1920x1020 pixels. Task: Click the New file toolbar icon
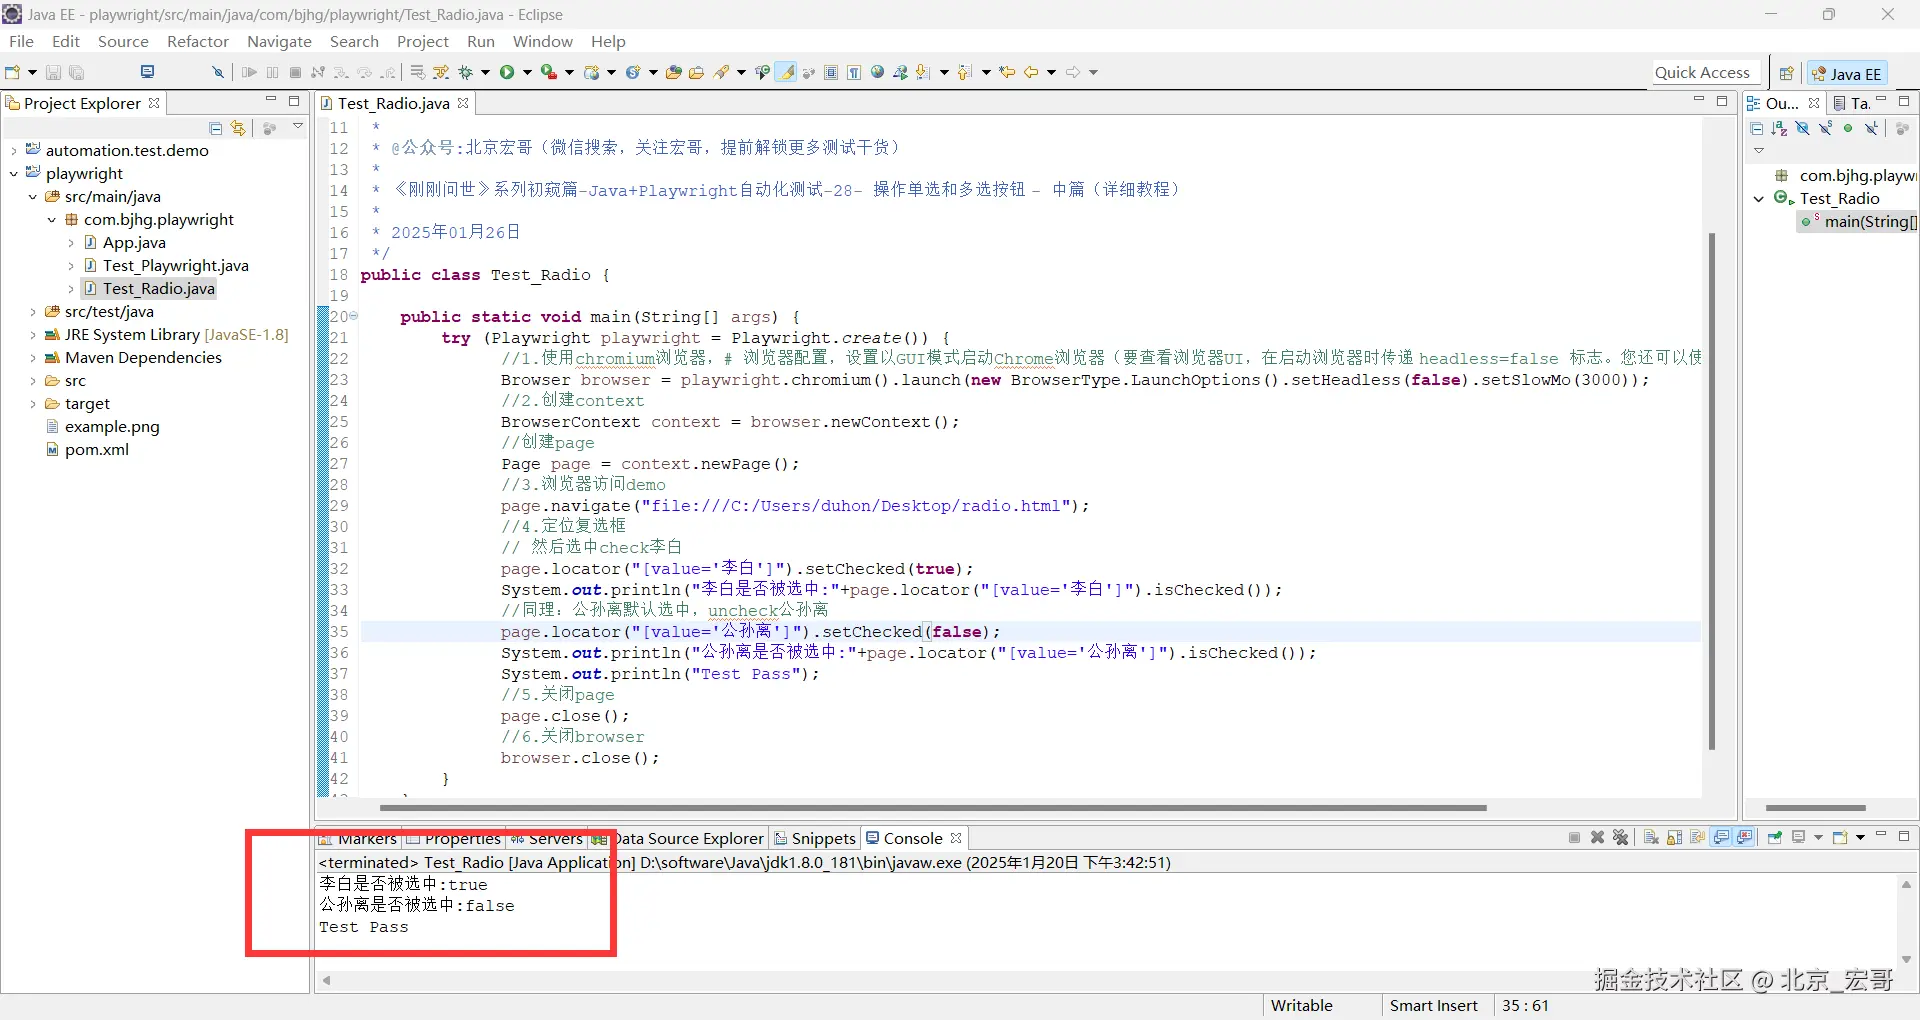[x=13, y=72]
